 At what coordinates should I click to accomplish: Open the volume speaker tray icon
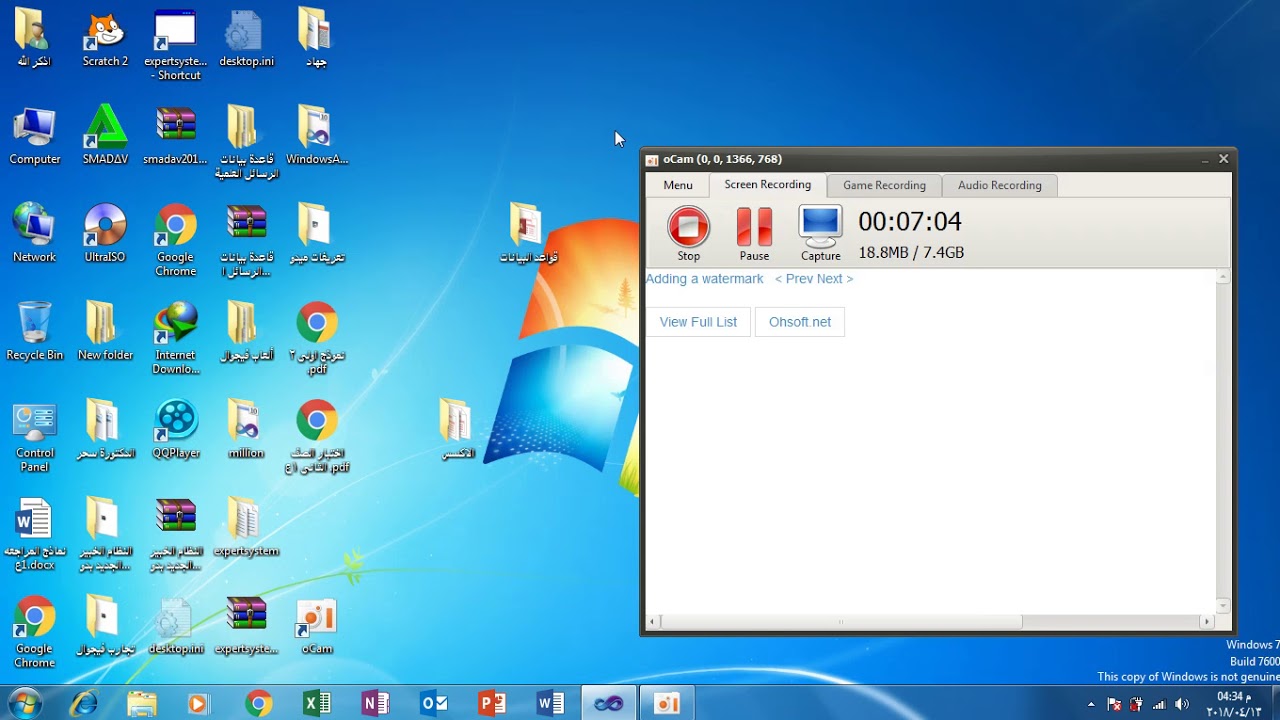pyautogui.click(x=1182, y=704)
